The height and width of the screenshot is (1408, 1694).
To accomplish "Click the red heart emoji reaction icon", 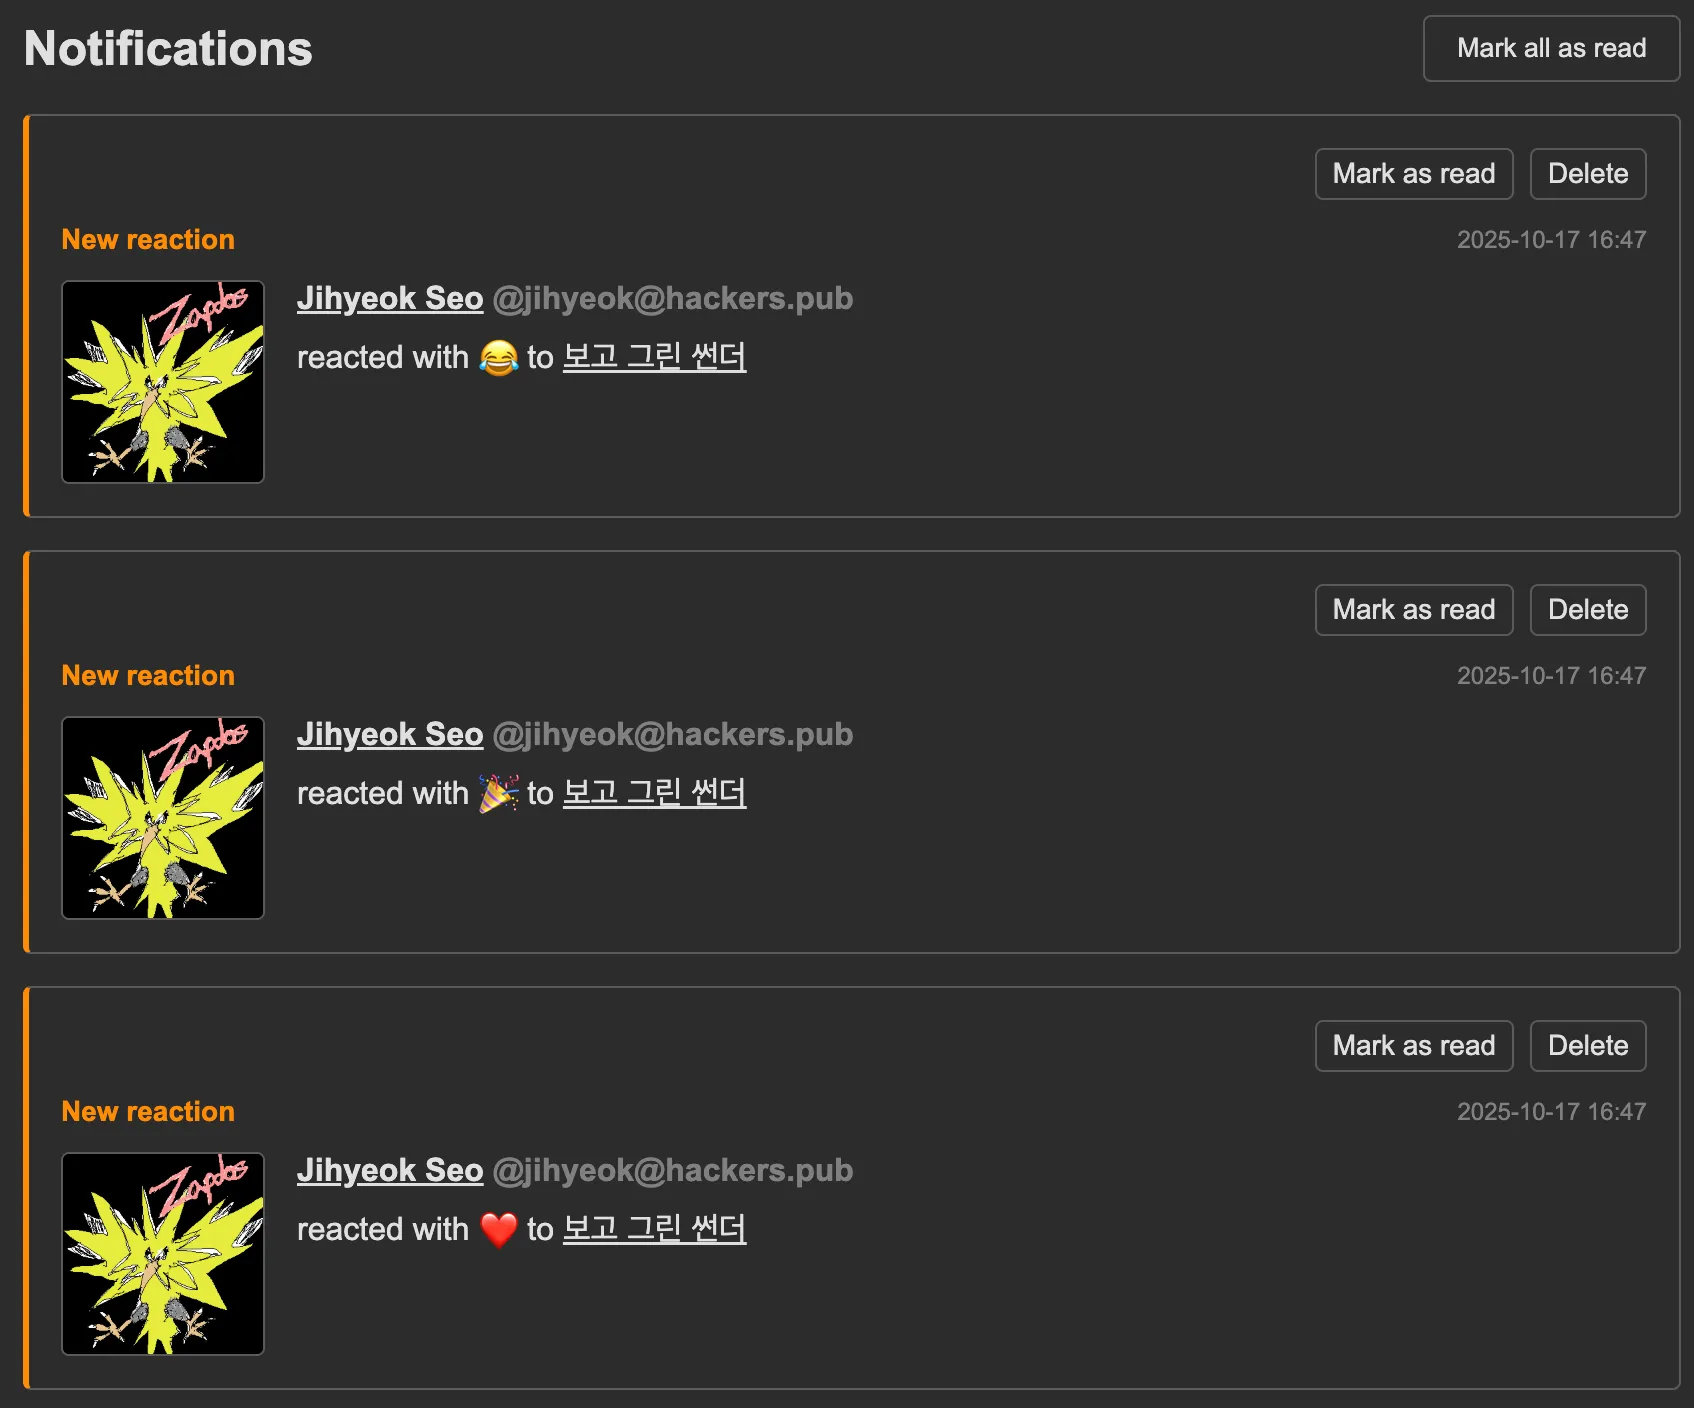I will coord(498,1229).
